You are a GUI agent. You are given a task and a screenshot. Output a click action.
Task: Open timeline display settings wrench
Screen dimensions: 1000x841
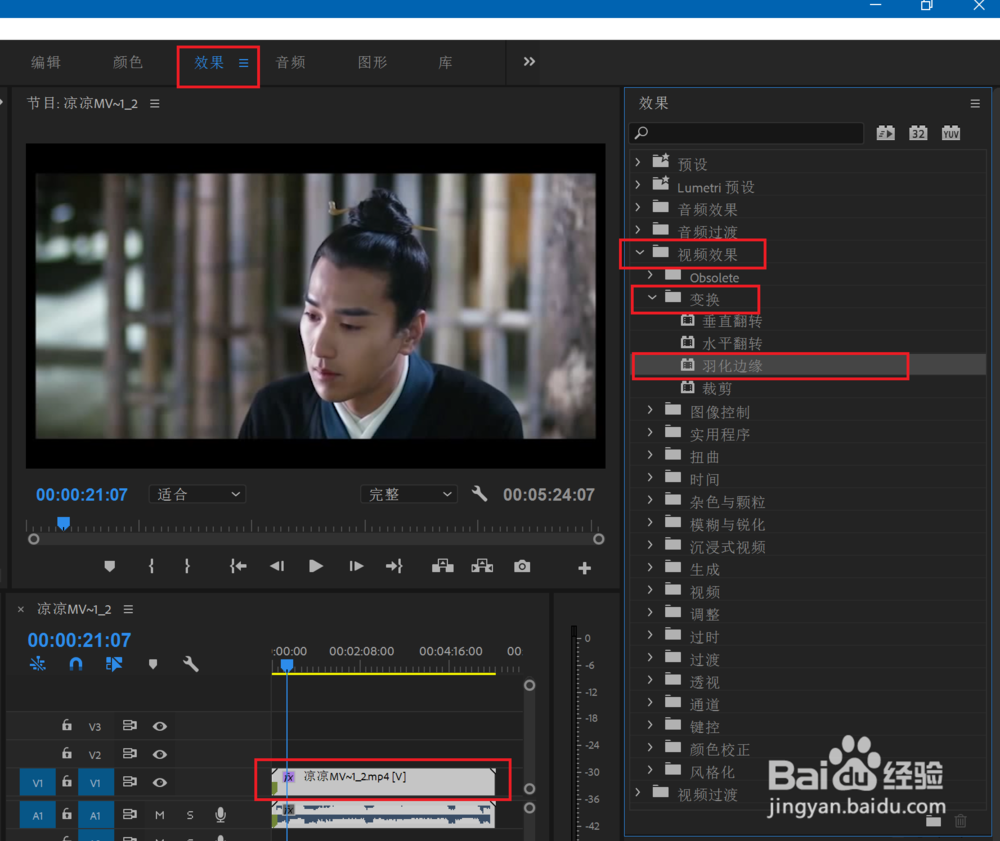coord(191,664)
